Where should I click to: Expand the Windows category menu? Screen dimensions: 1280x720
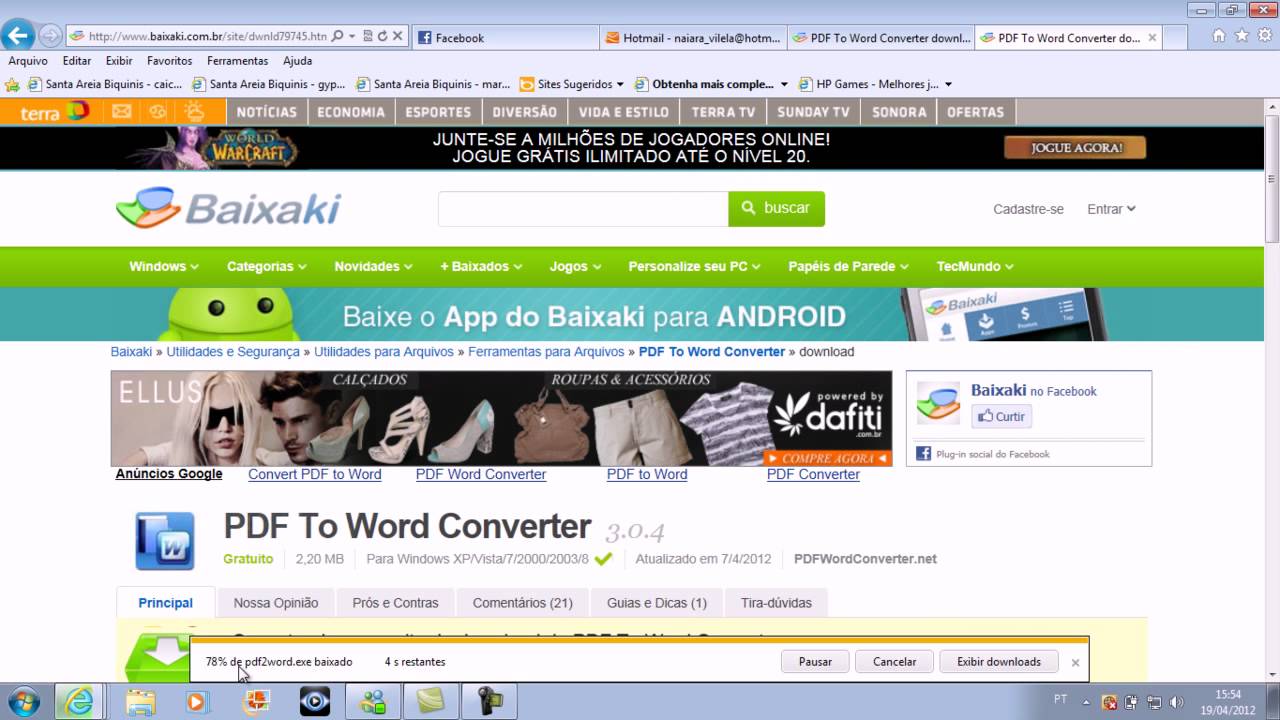(x=163, y=266)
